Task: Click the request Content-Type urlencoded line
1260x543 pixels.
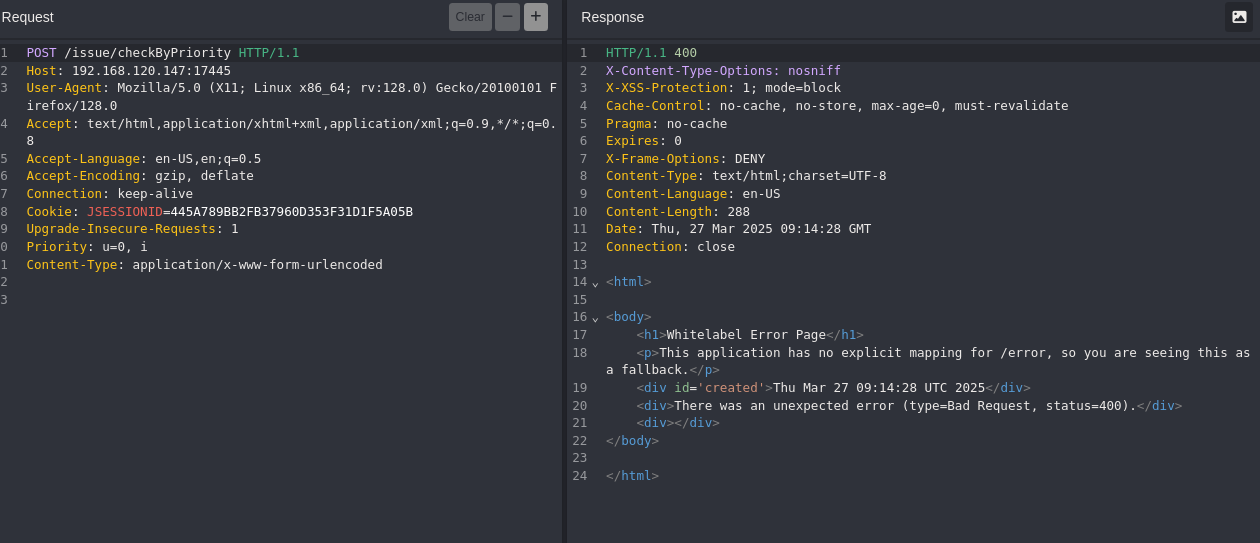Action: click(205, 265)
